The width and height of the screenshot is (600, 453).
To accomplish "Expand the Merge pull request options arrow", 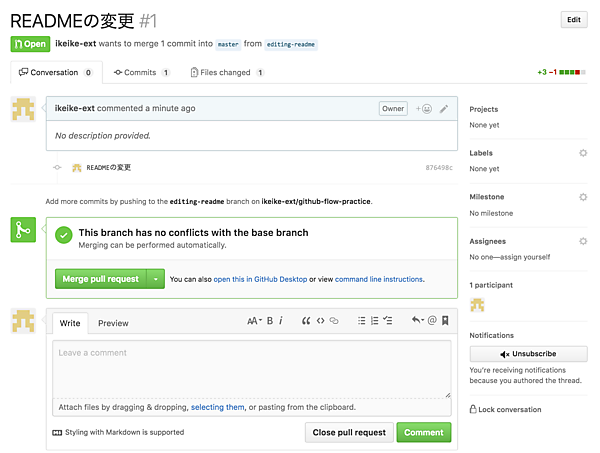I will click(156, 279).
